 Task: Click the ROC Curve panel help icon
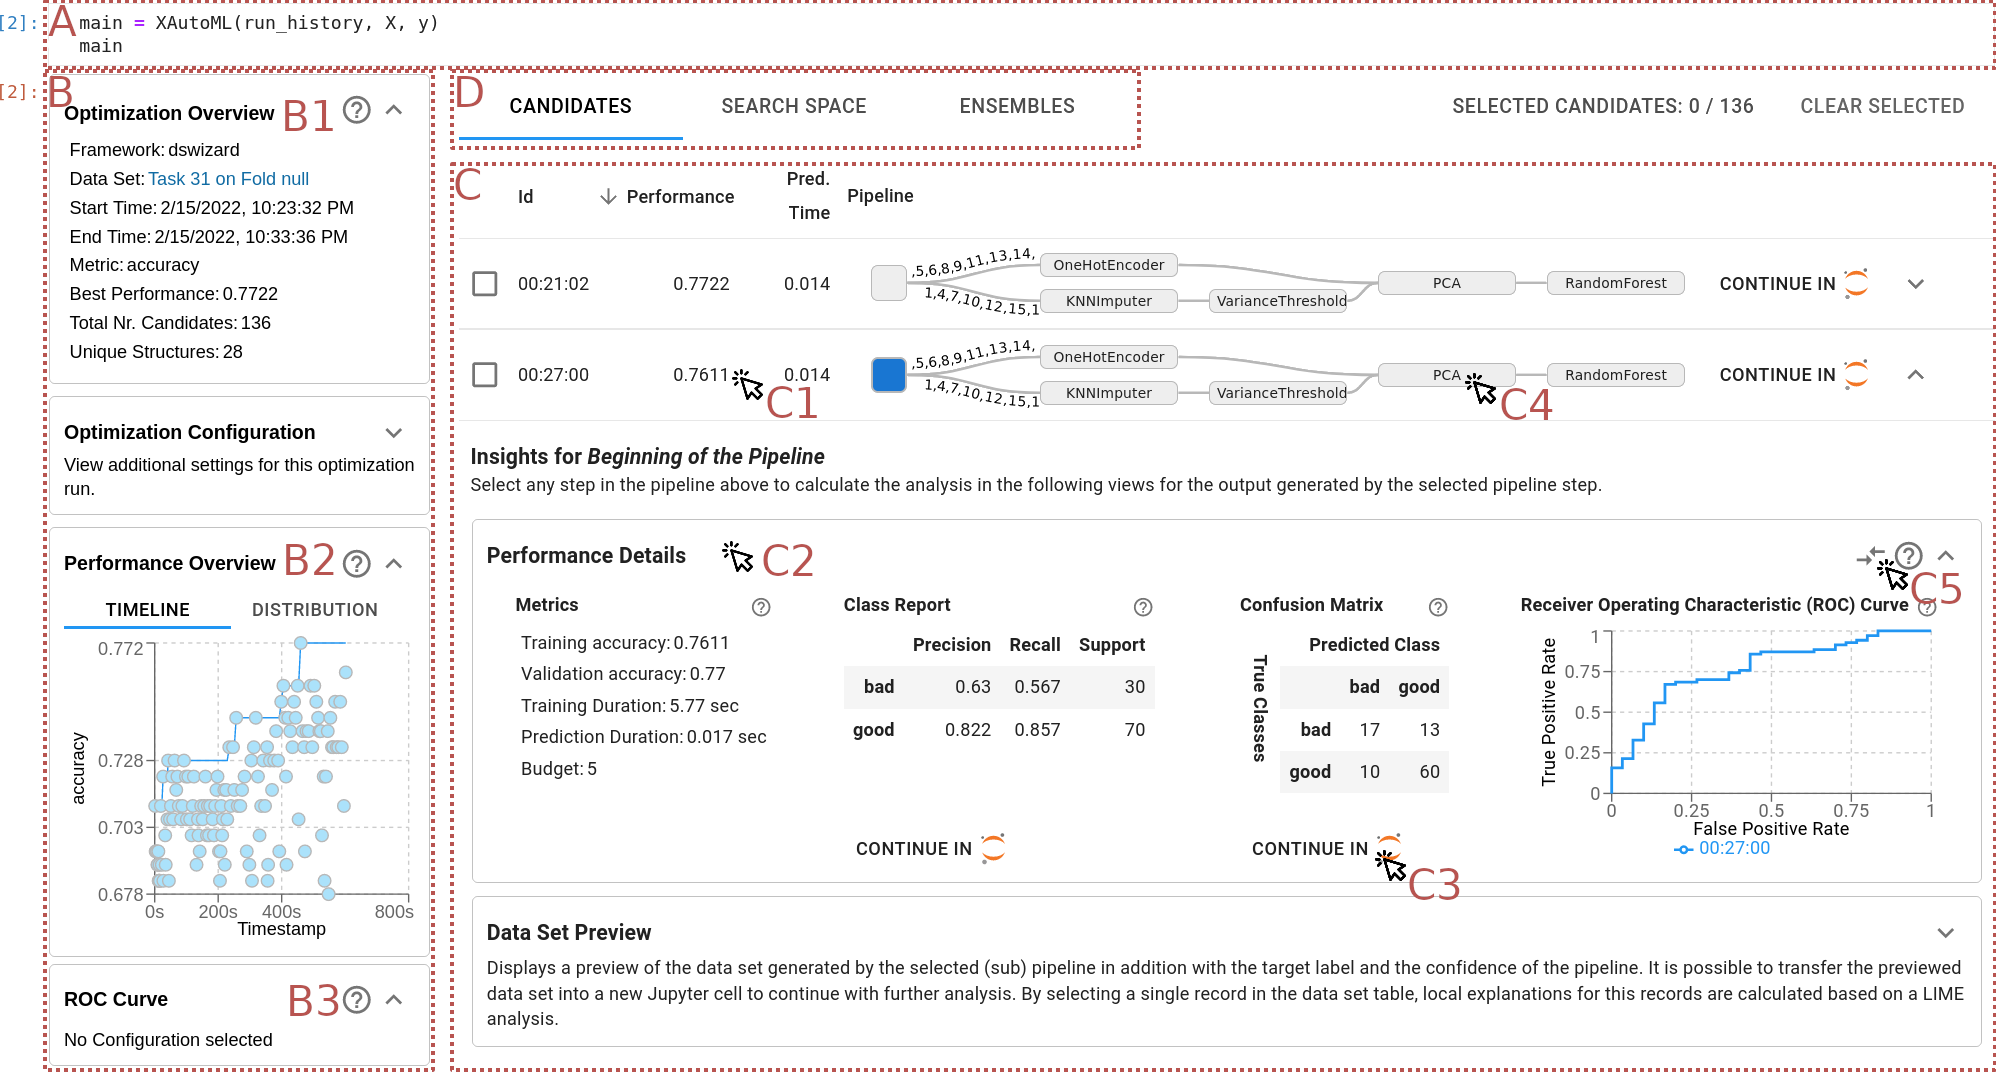point(357,1000)
